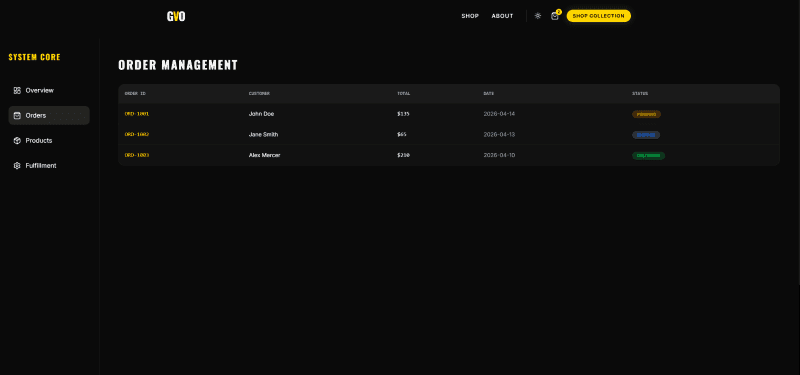Click the Order Management page heading
800x375 pixels.
click(178, 65)
